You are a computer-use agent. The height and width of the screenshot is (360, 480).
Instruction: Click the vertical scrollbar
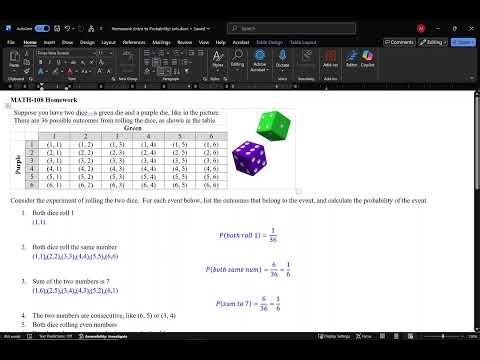[x=477, y=143]
